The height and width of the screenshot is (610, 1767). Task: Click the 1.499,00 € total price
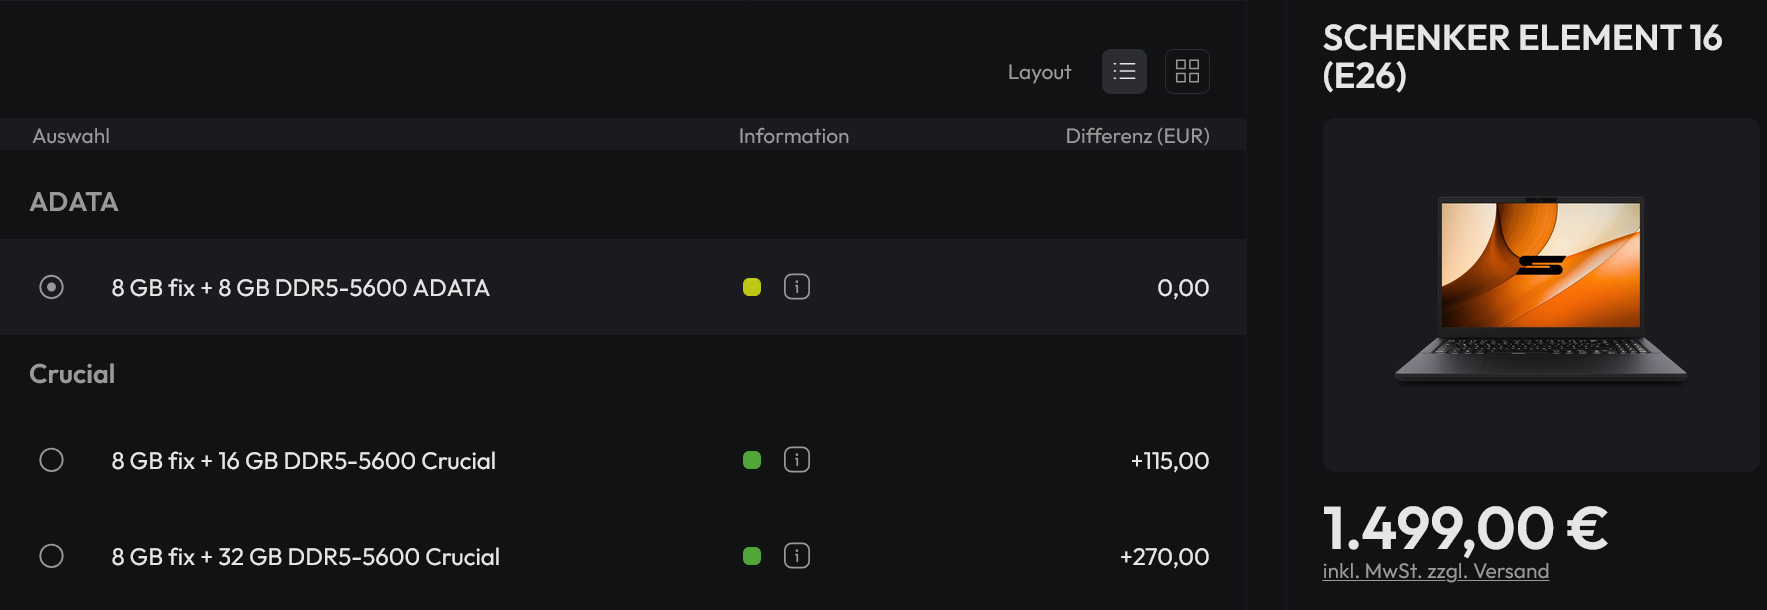pos(1465,528)
